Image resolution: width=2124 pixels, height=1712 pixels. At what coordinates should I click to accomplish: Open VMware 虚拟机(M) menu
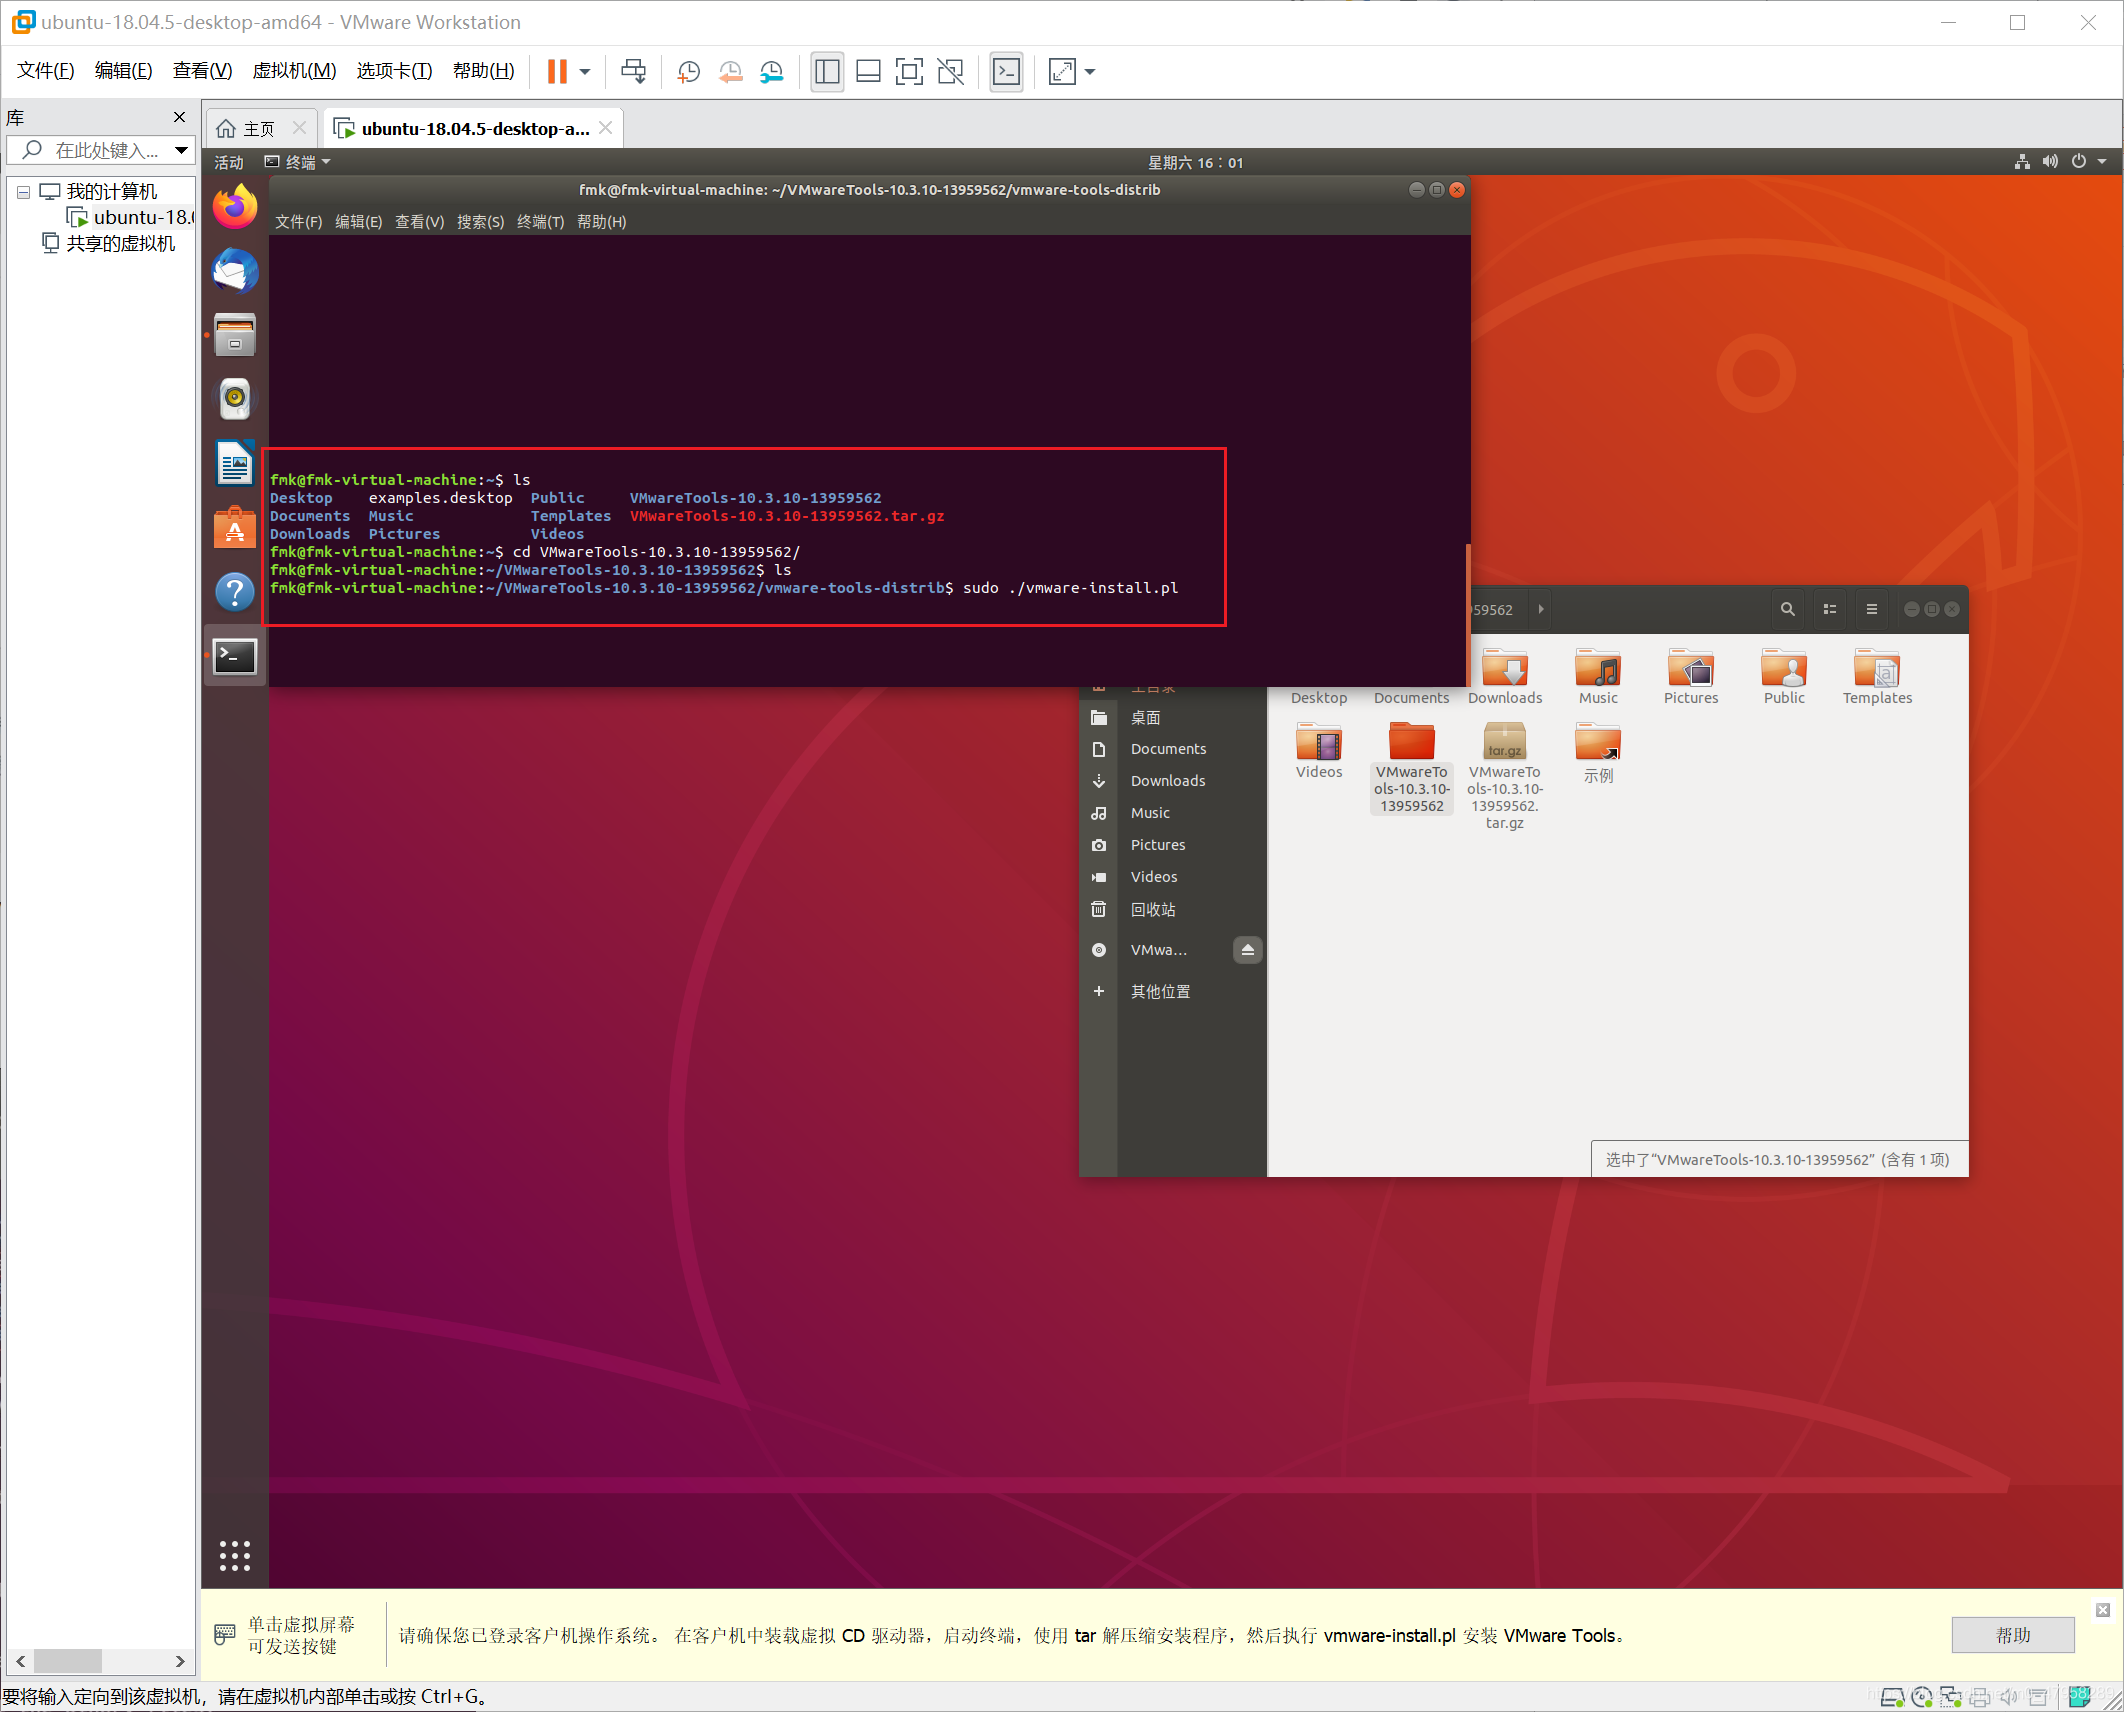294,71
